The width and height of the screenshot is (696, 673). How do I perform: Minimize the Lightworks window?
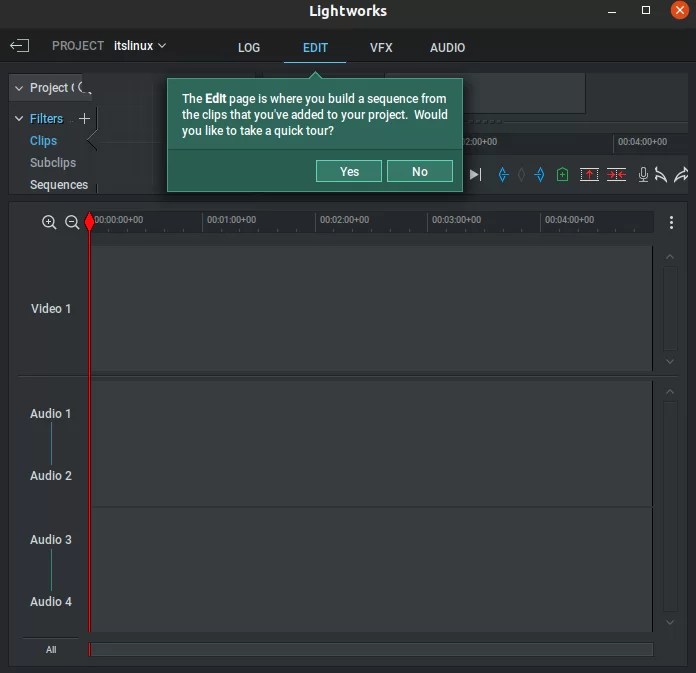point(612,11)
